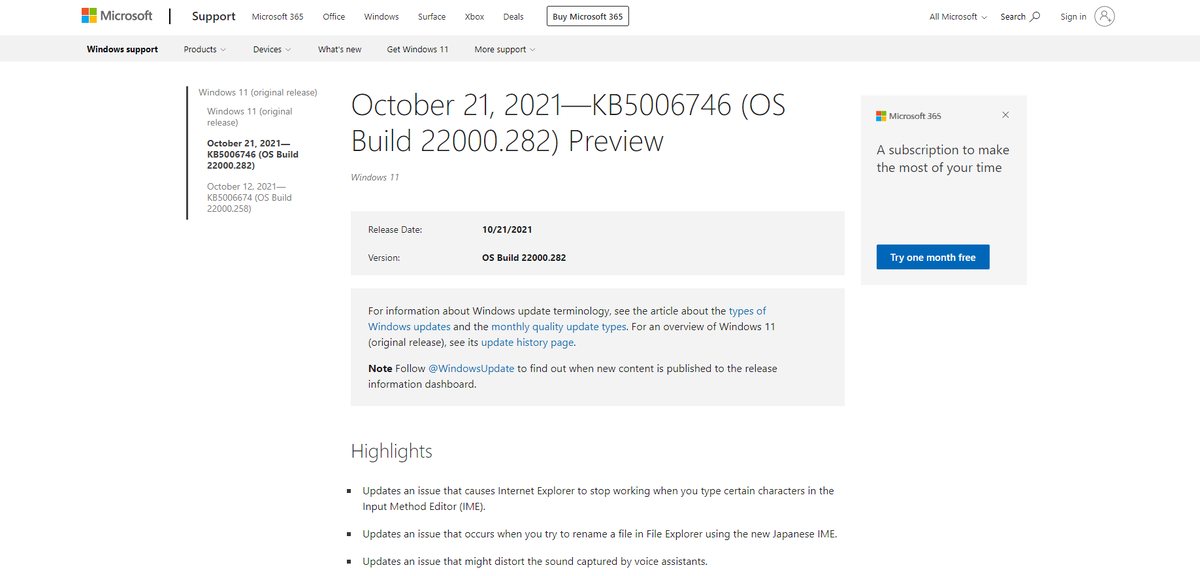
Task: Expand the Products menu
Action: (205, 49)
